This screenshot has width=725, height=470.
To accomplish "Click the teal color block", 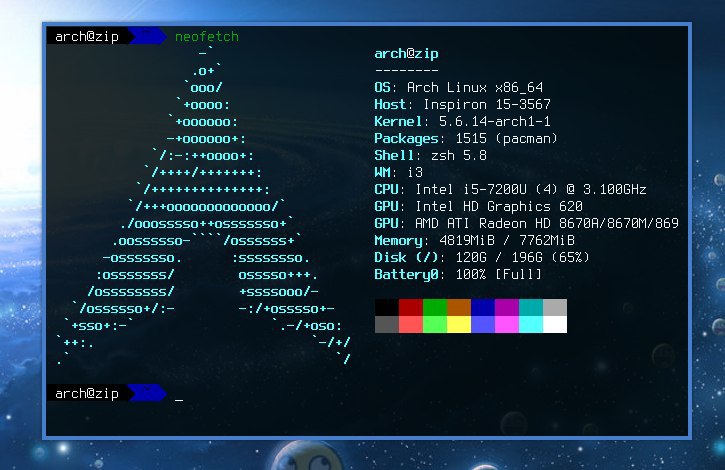I will (531, 308).
